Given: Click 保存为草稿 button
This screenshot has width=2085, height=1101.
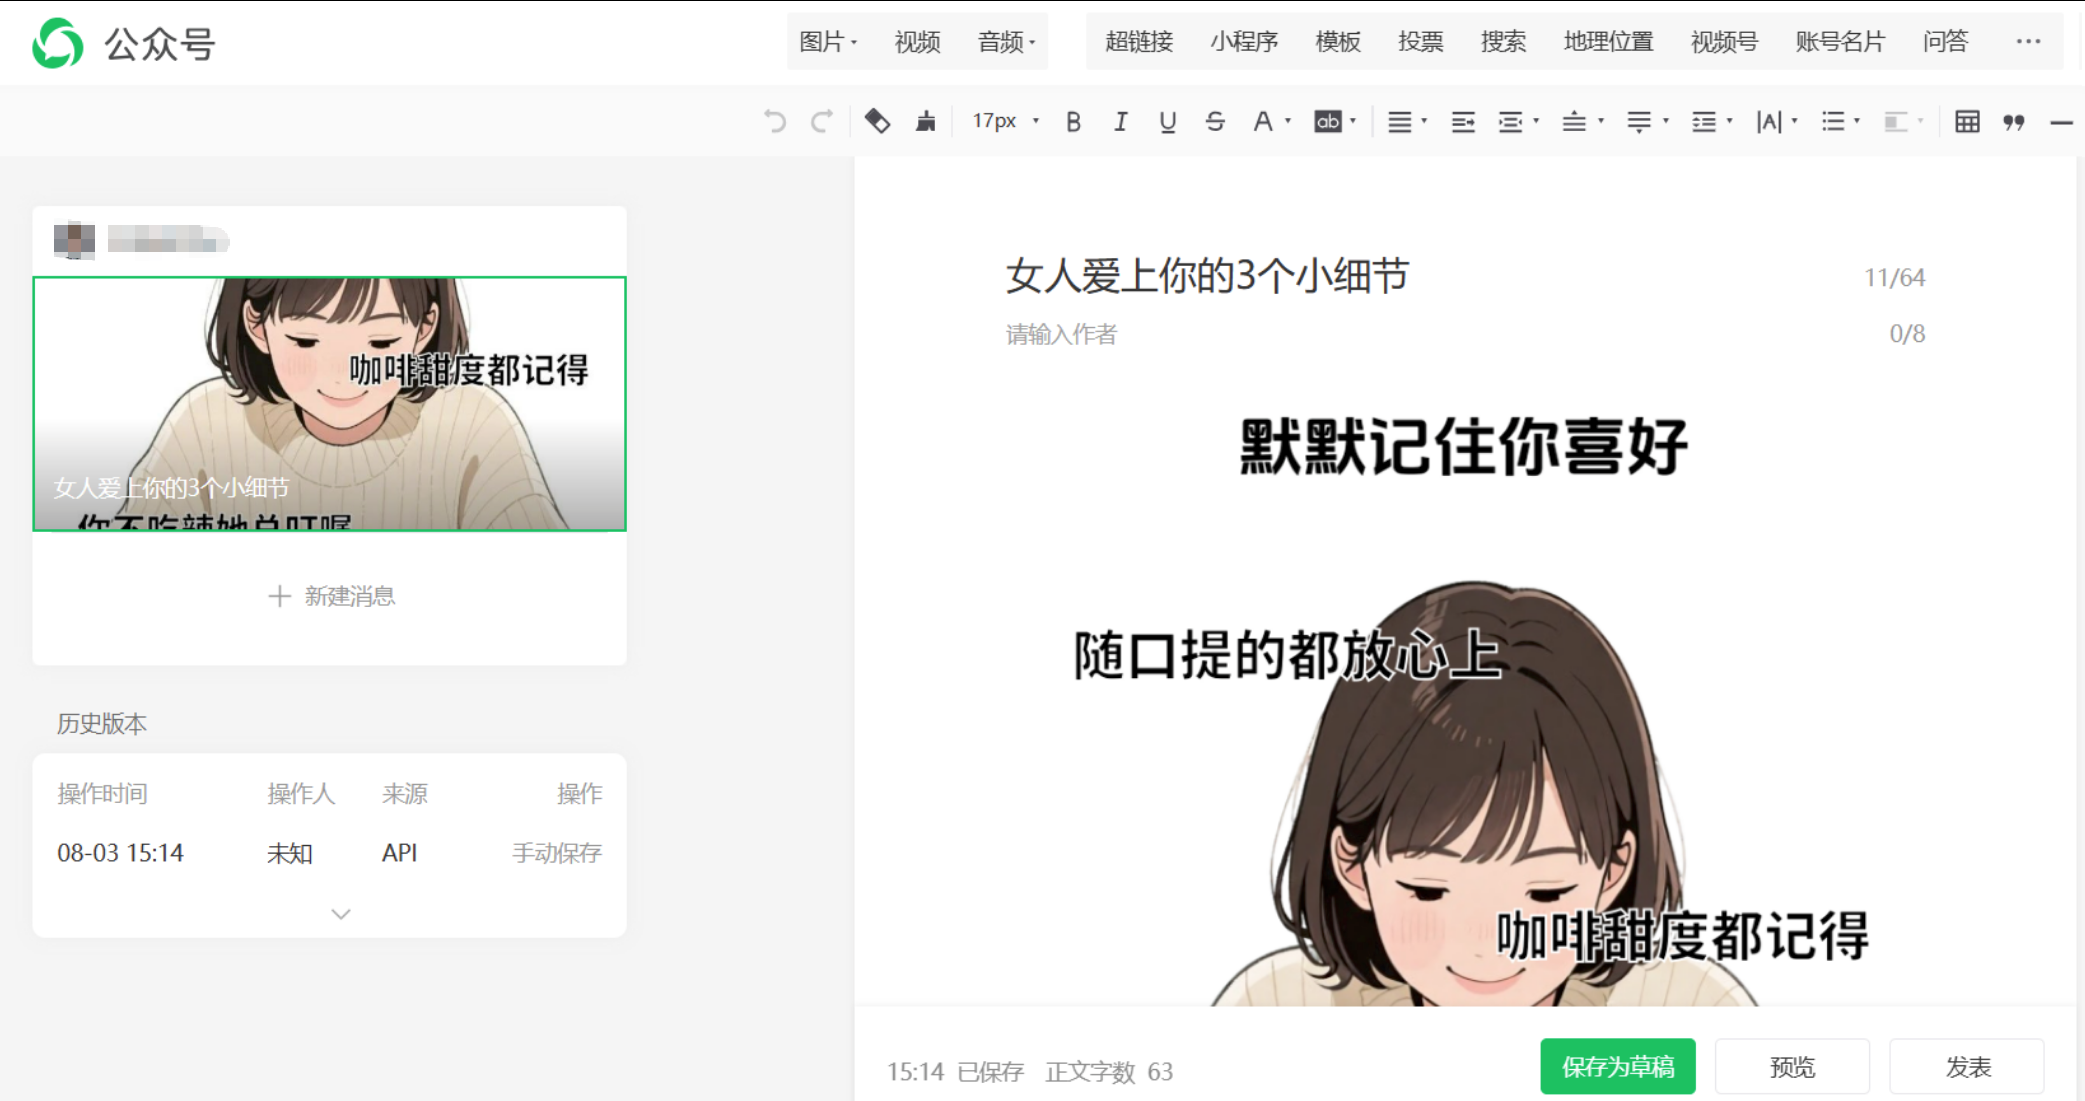Looking at the screenshot, I should [x=1618, y=1066].
